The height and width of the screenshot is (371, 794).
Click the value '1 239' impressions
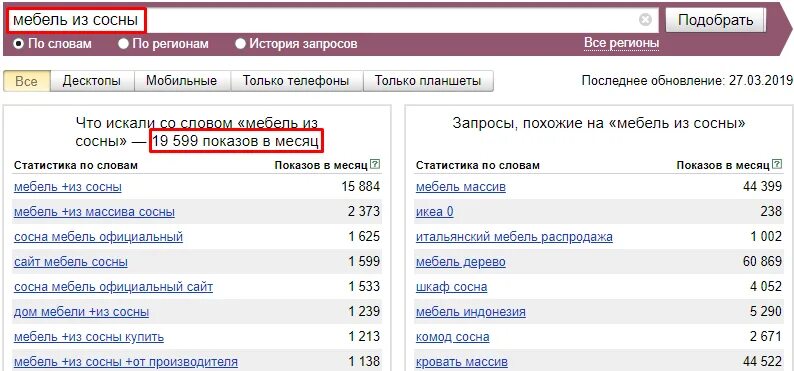click(364, 312)
